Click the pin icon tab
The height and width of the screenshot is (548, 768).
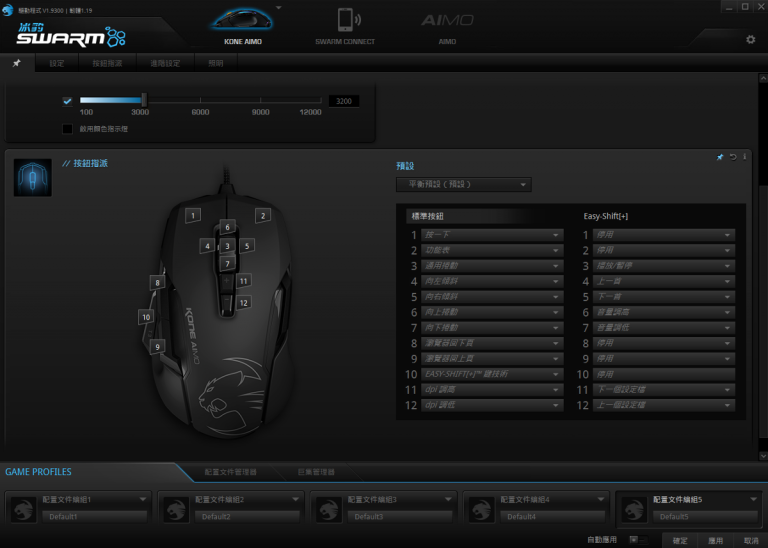(17, 63)
